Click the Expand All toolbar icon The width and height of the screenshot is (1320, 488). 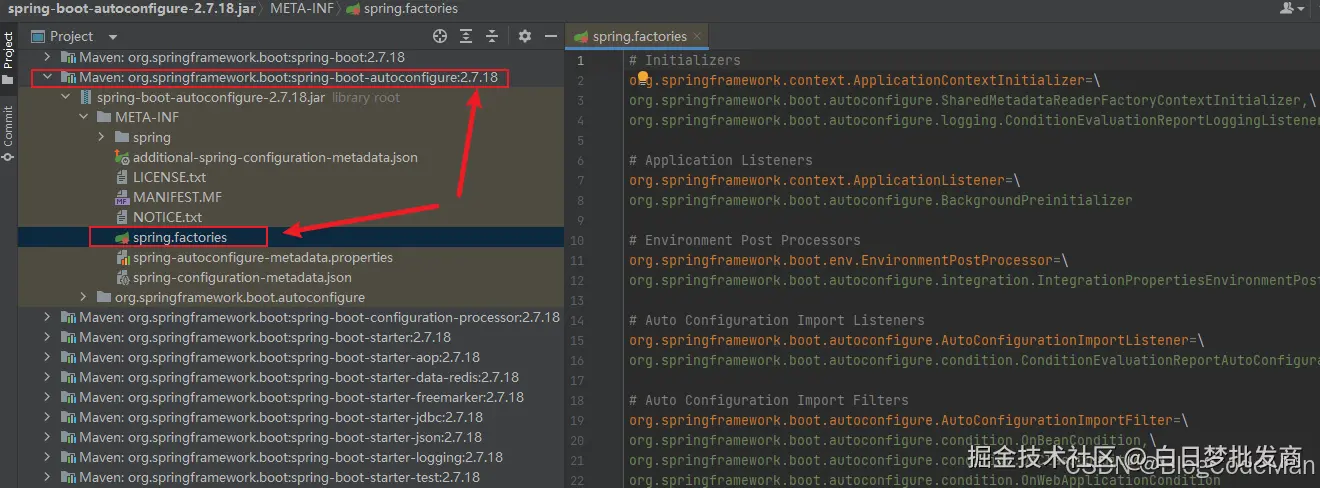(467, 36)
